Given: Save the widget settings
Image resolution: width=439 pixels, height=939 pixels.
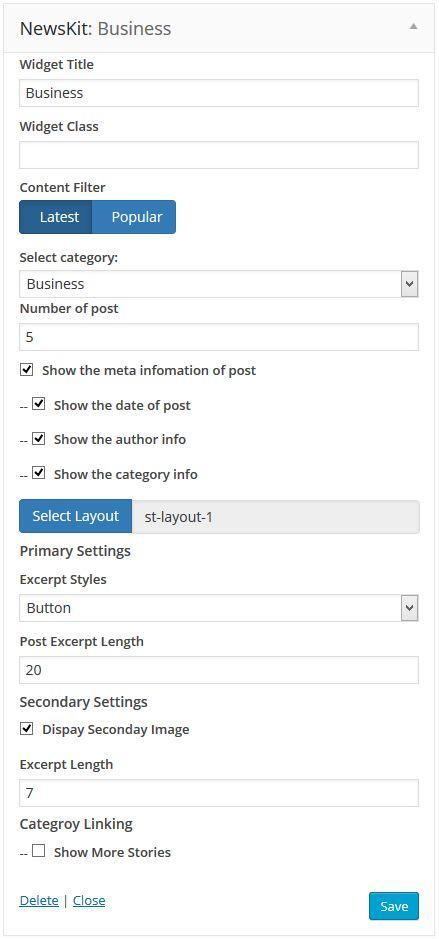Looking at the screenshot, I should [x=393, y=906].
